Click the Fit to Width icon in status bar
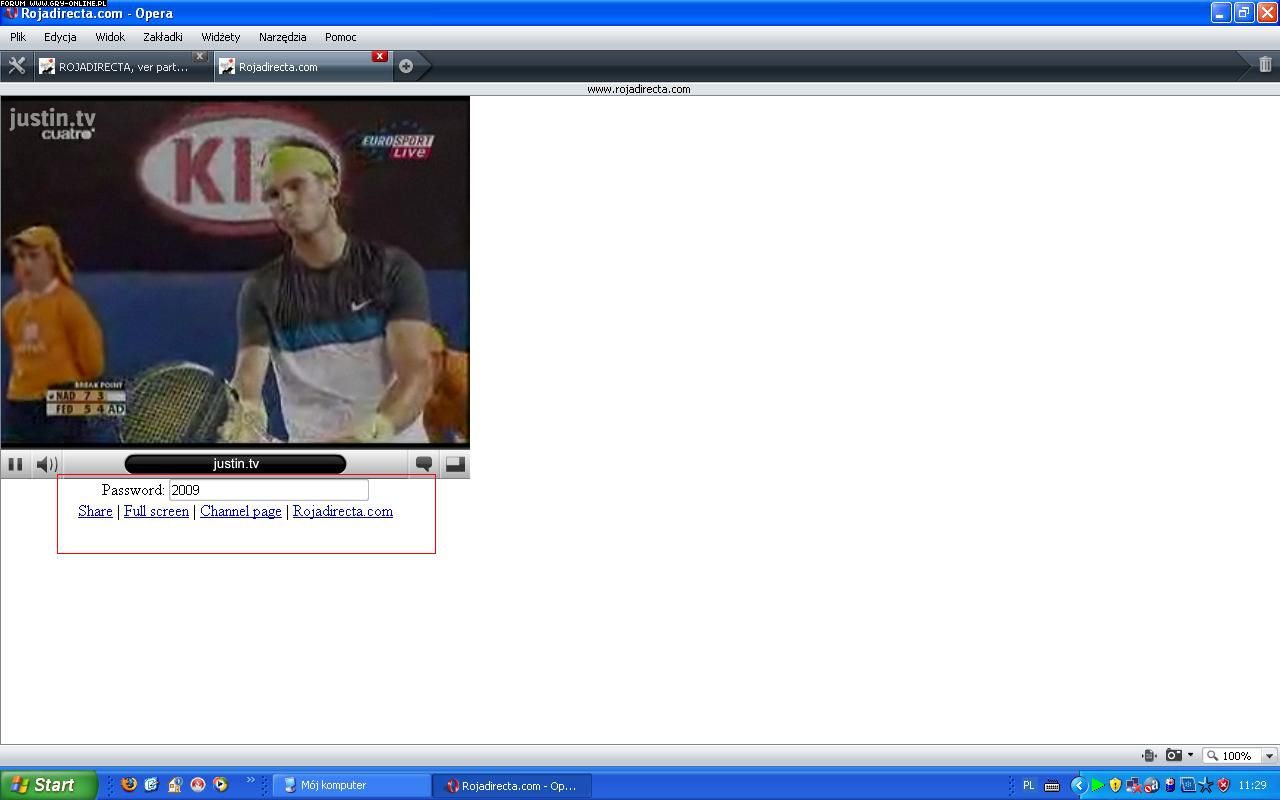The image size is (1280, 800). coord(1149,756)
